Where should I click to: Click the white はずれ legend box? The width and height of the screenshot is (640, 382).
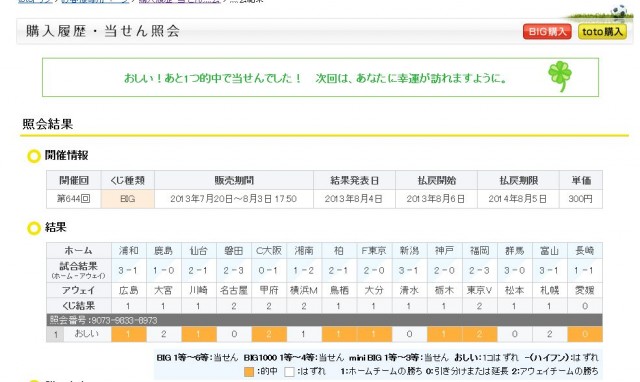pyautogui.click(x=289, y=372)
